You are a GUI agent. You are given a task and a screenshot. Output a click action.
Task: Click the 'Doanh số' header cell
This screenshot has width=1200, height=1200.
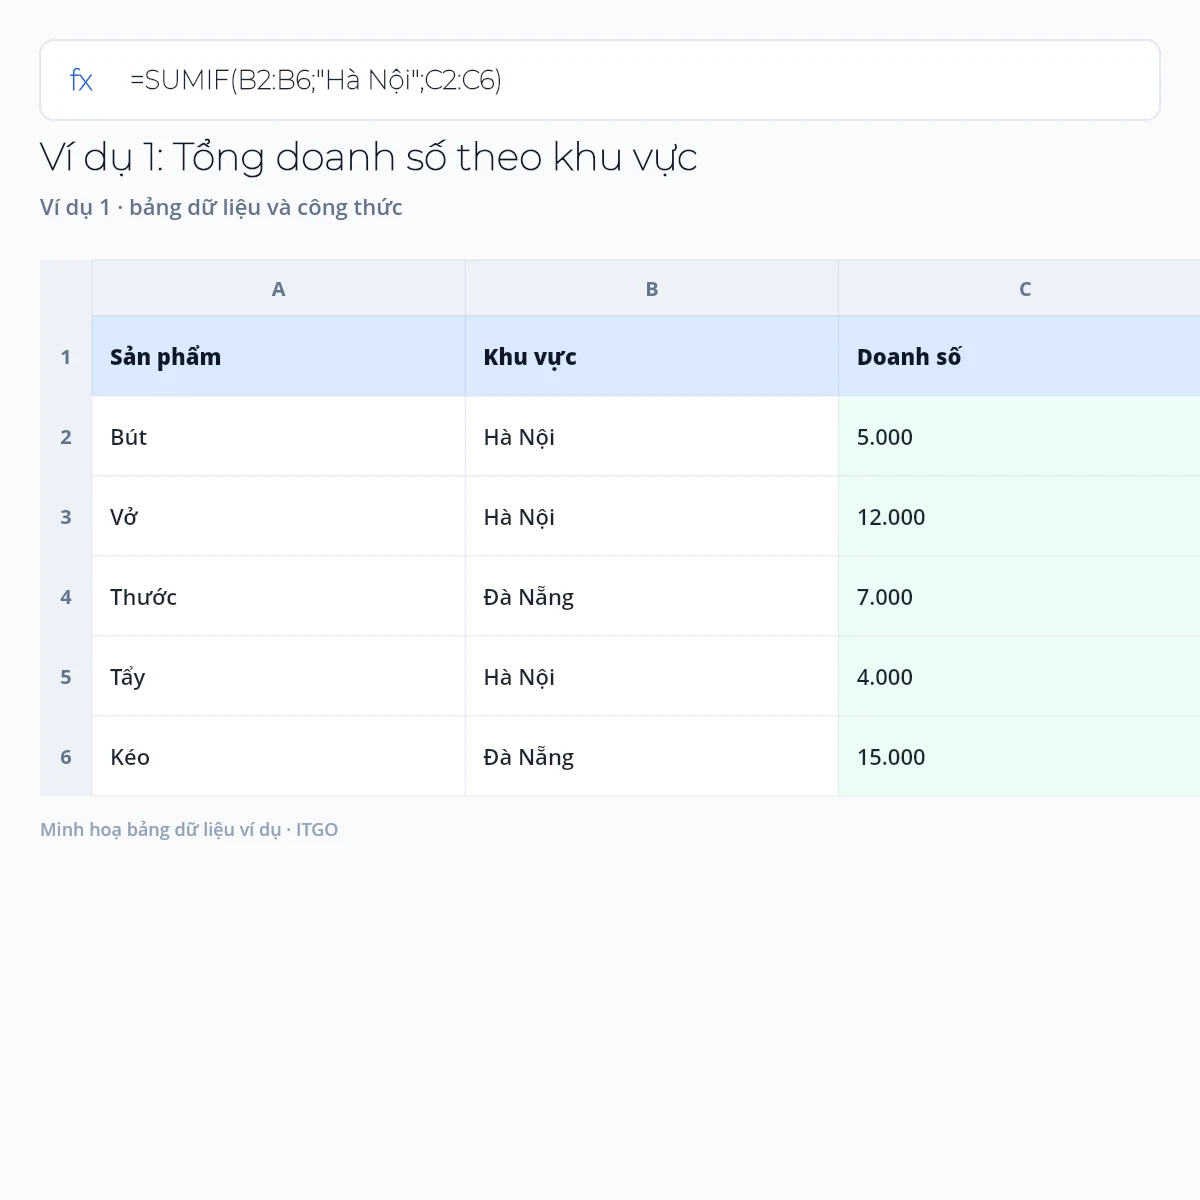coord(1020,357)
